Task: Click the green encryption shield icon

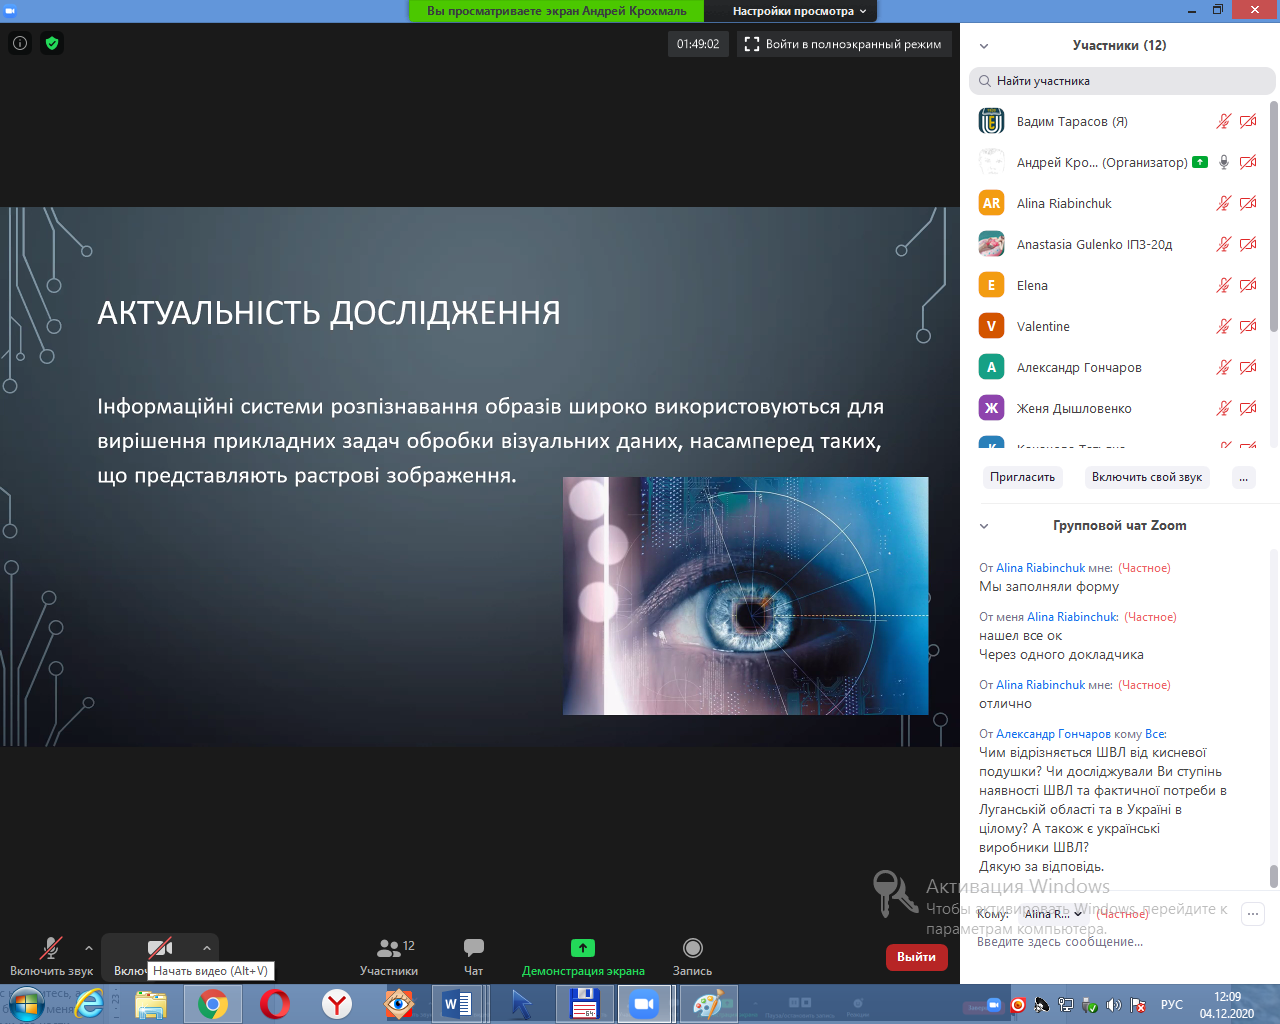Action: (x=52, y=43)
